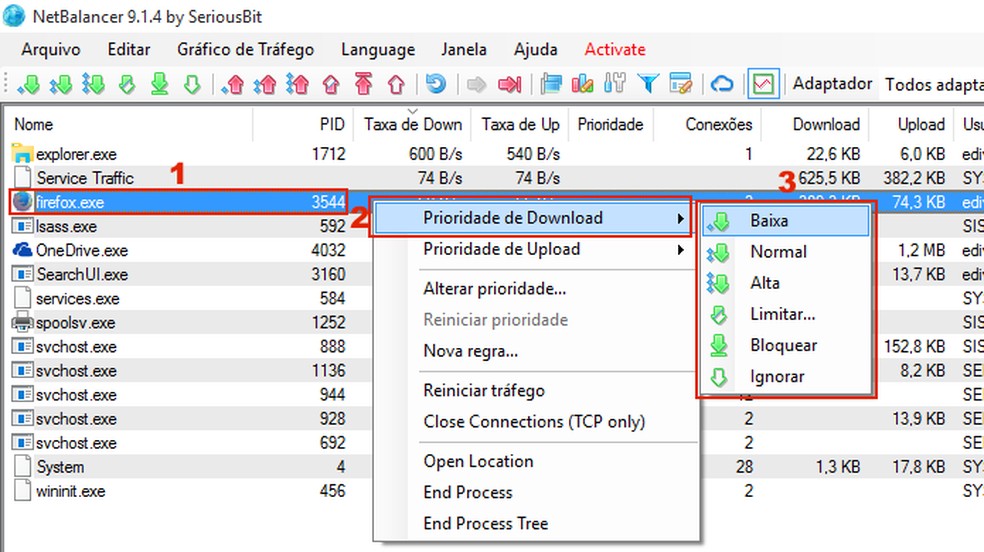Select Close Connections (TCP only)
The image size is (984, 552).
pyautogui.click(x=534, y=422)
